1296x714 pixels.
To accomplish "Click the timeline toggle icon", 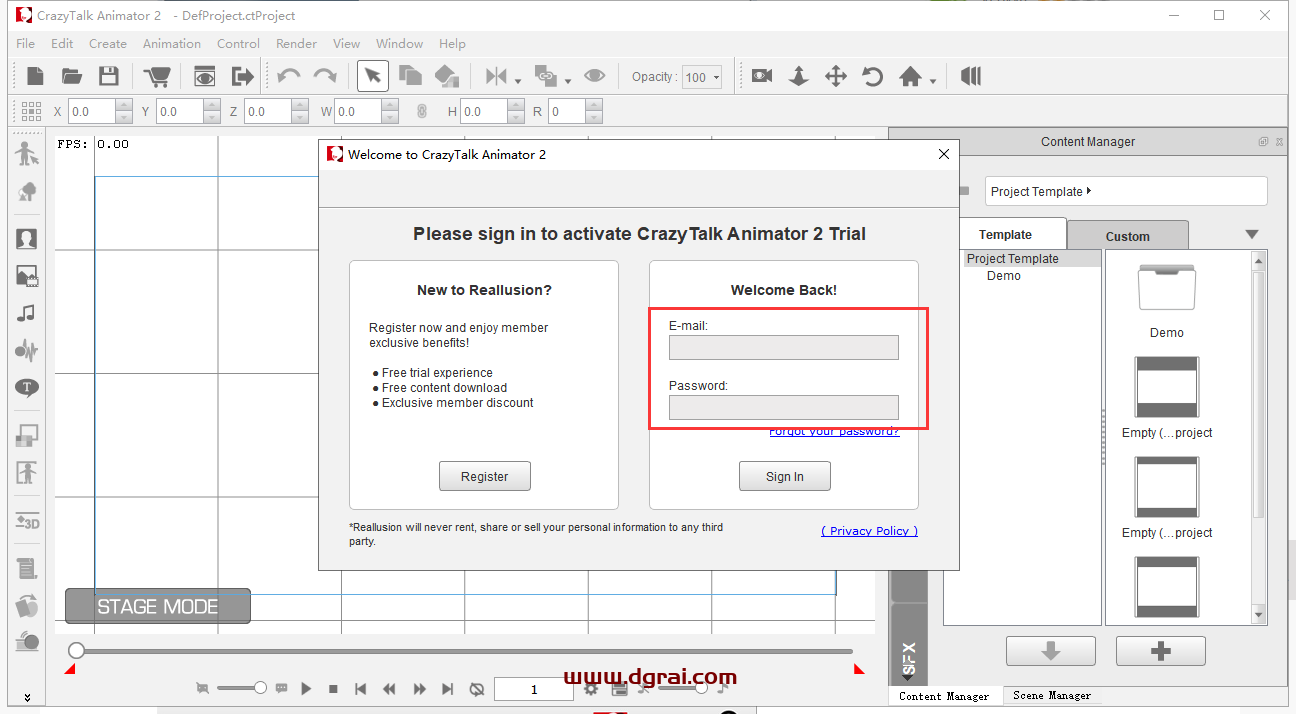I will point(970,76).
